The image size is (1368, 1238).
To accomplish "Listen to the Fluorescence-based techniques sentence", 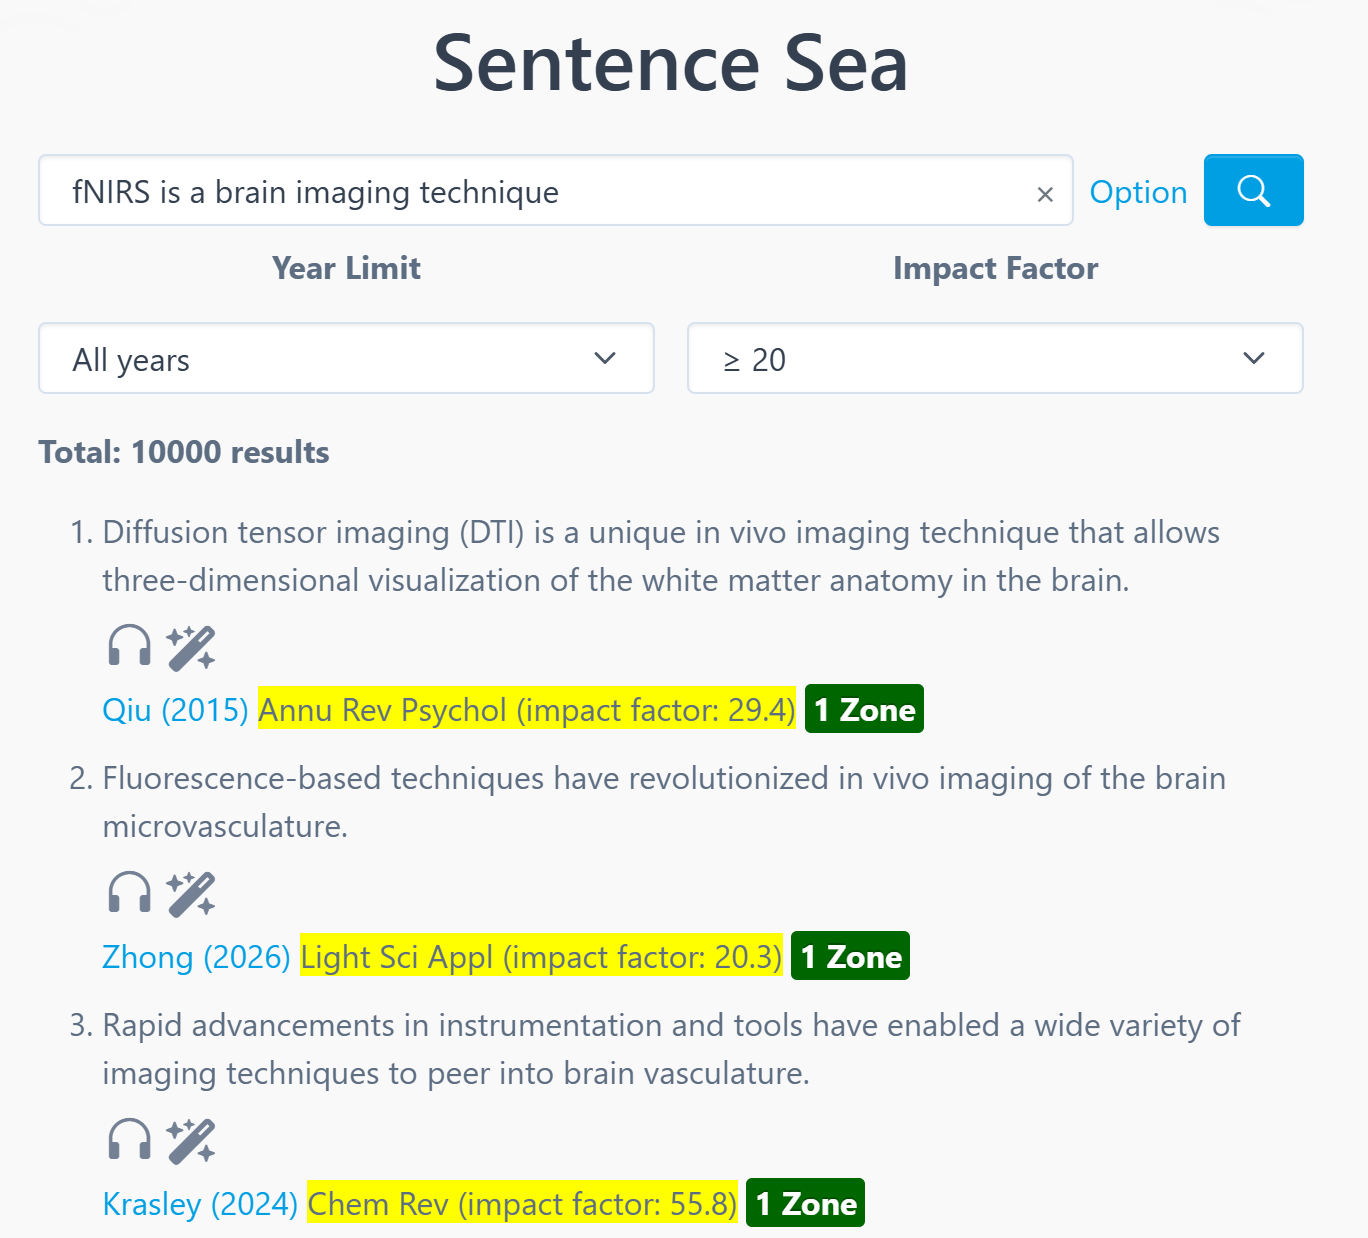I will (x=130, y=893).
